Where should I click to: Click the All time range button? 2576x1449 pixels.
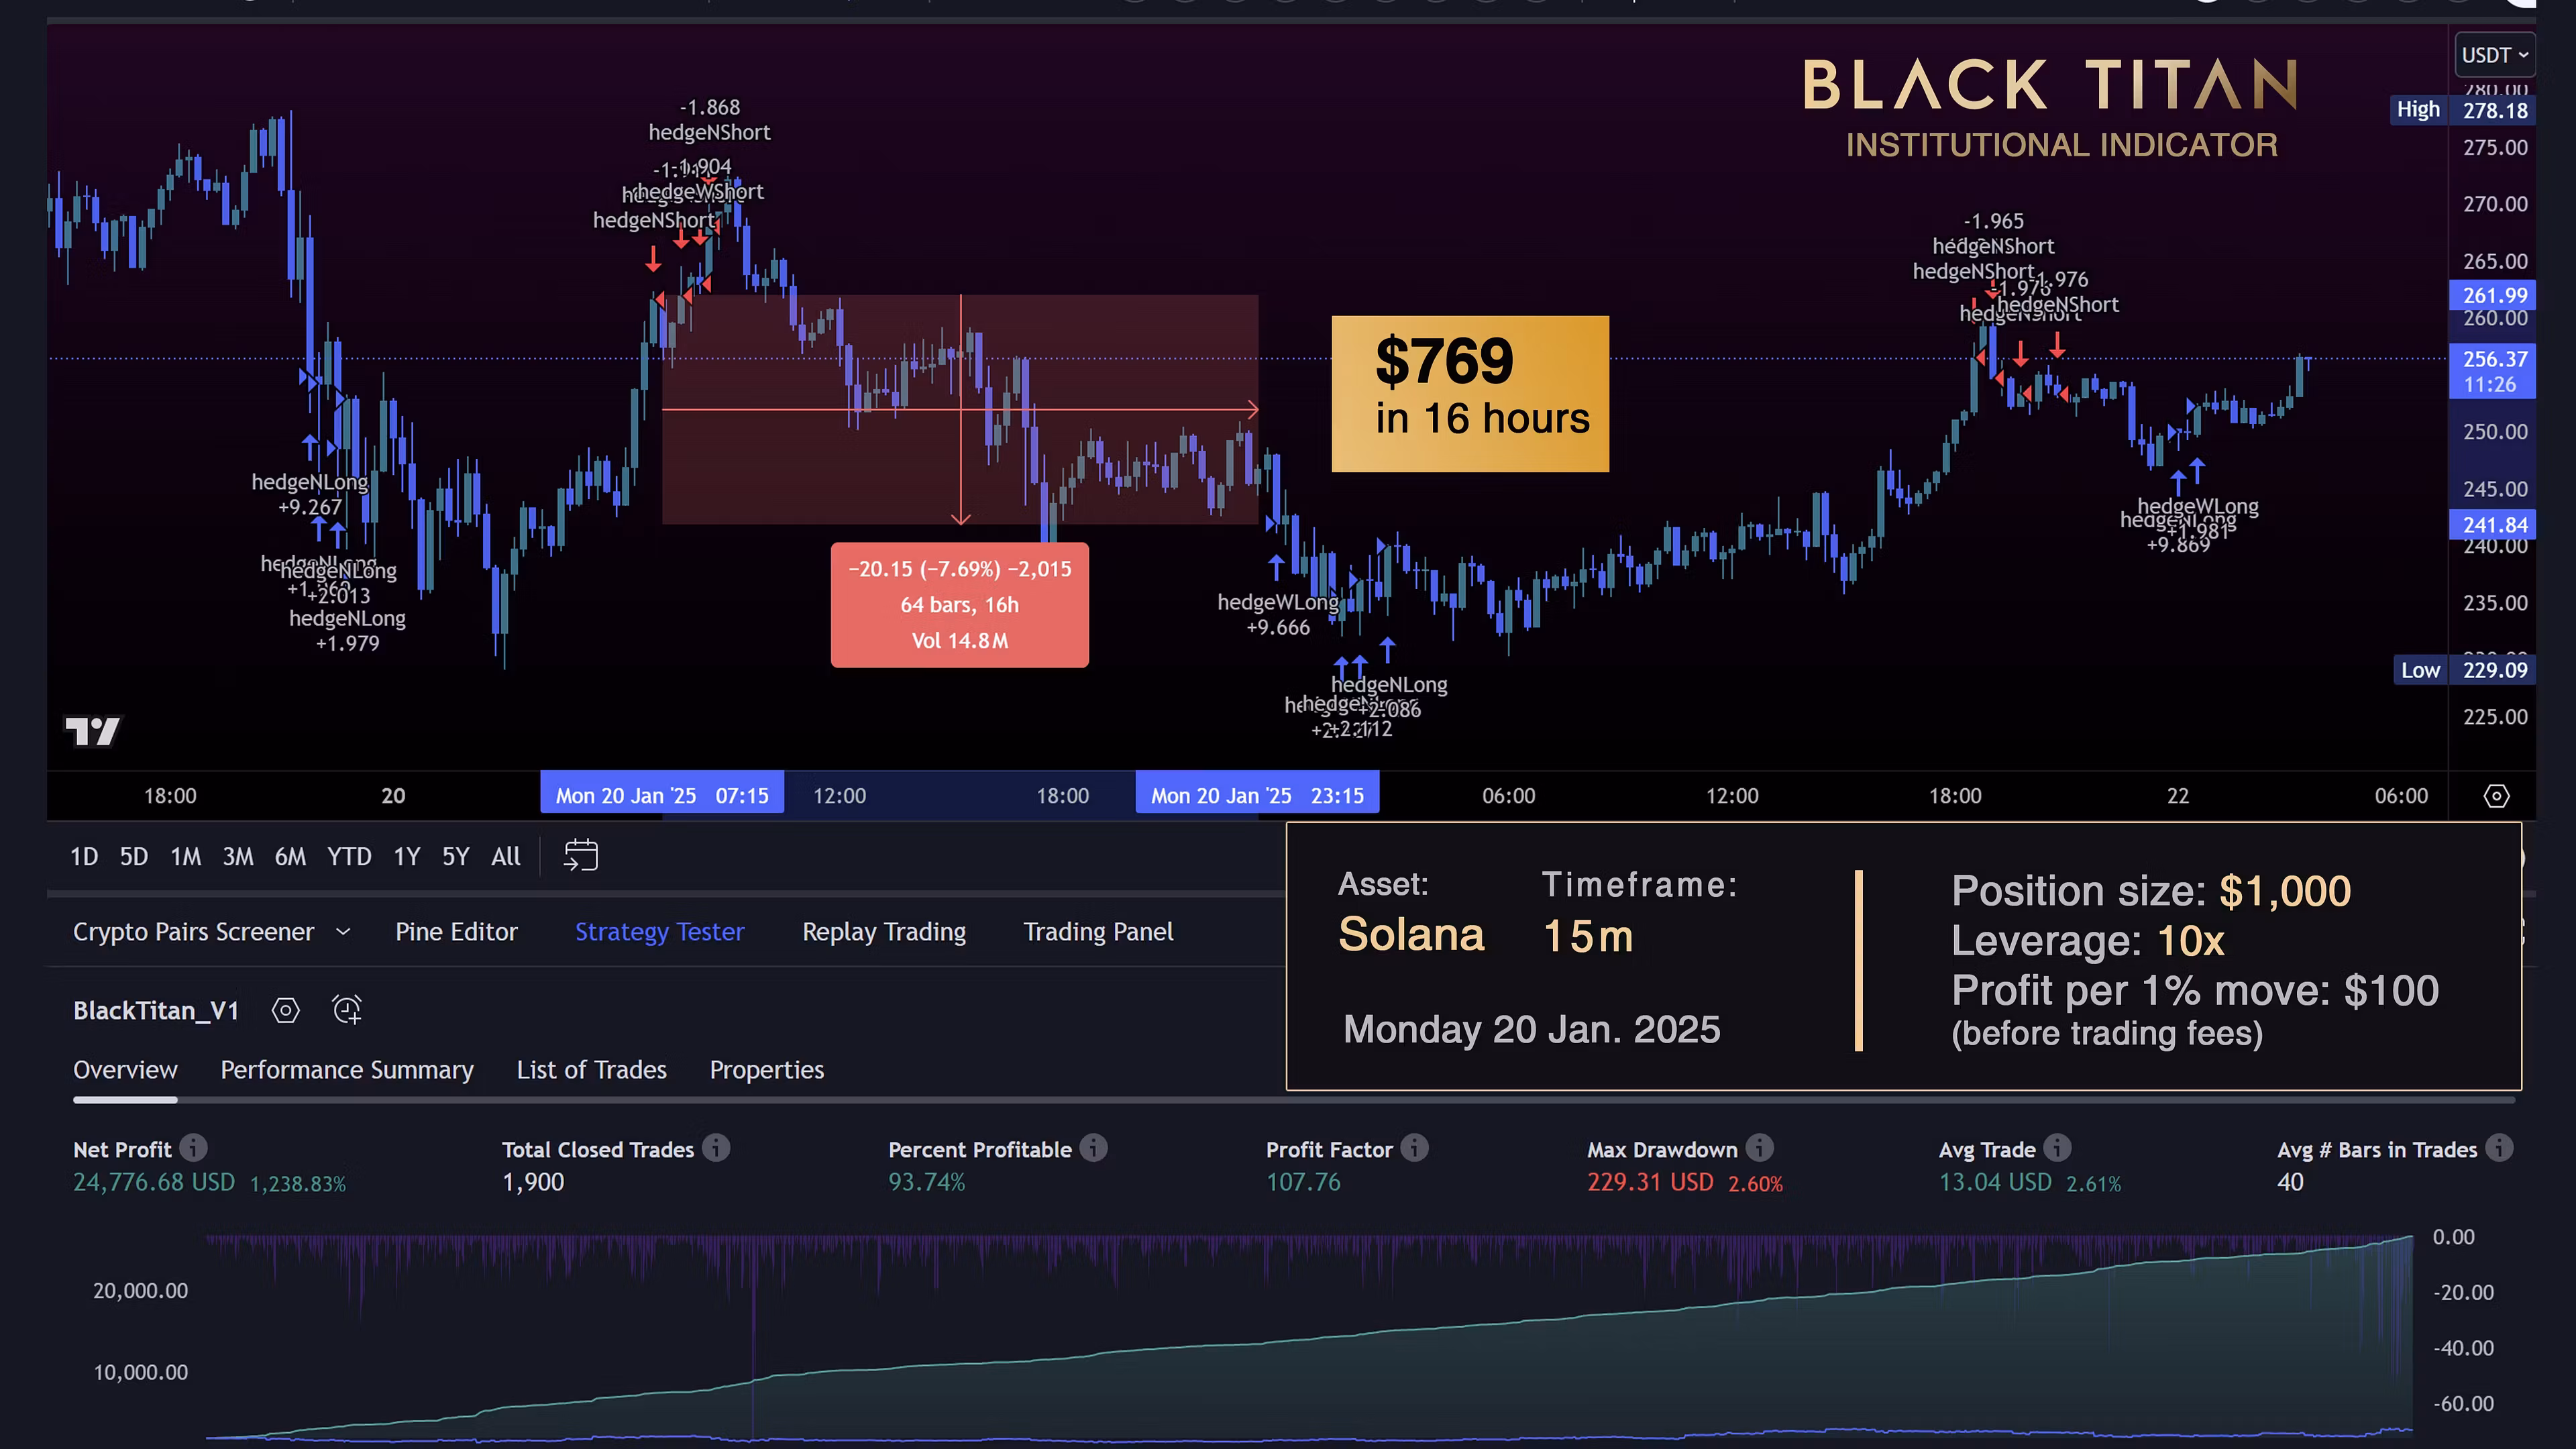505,857
